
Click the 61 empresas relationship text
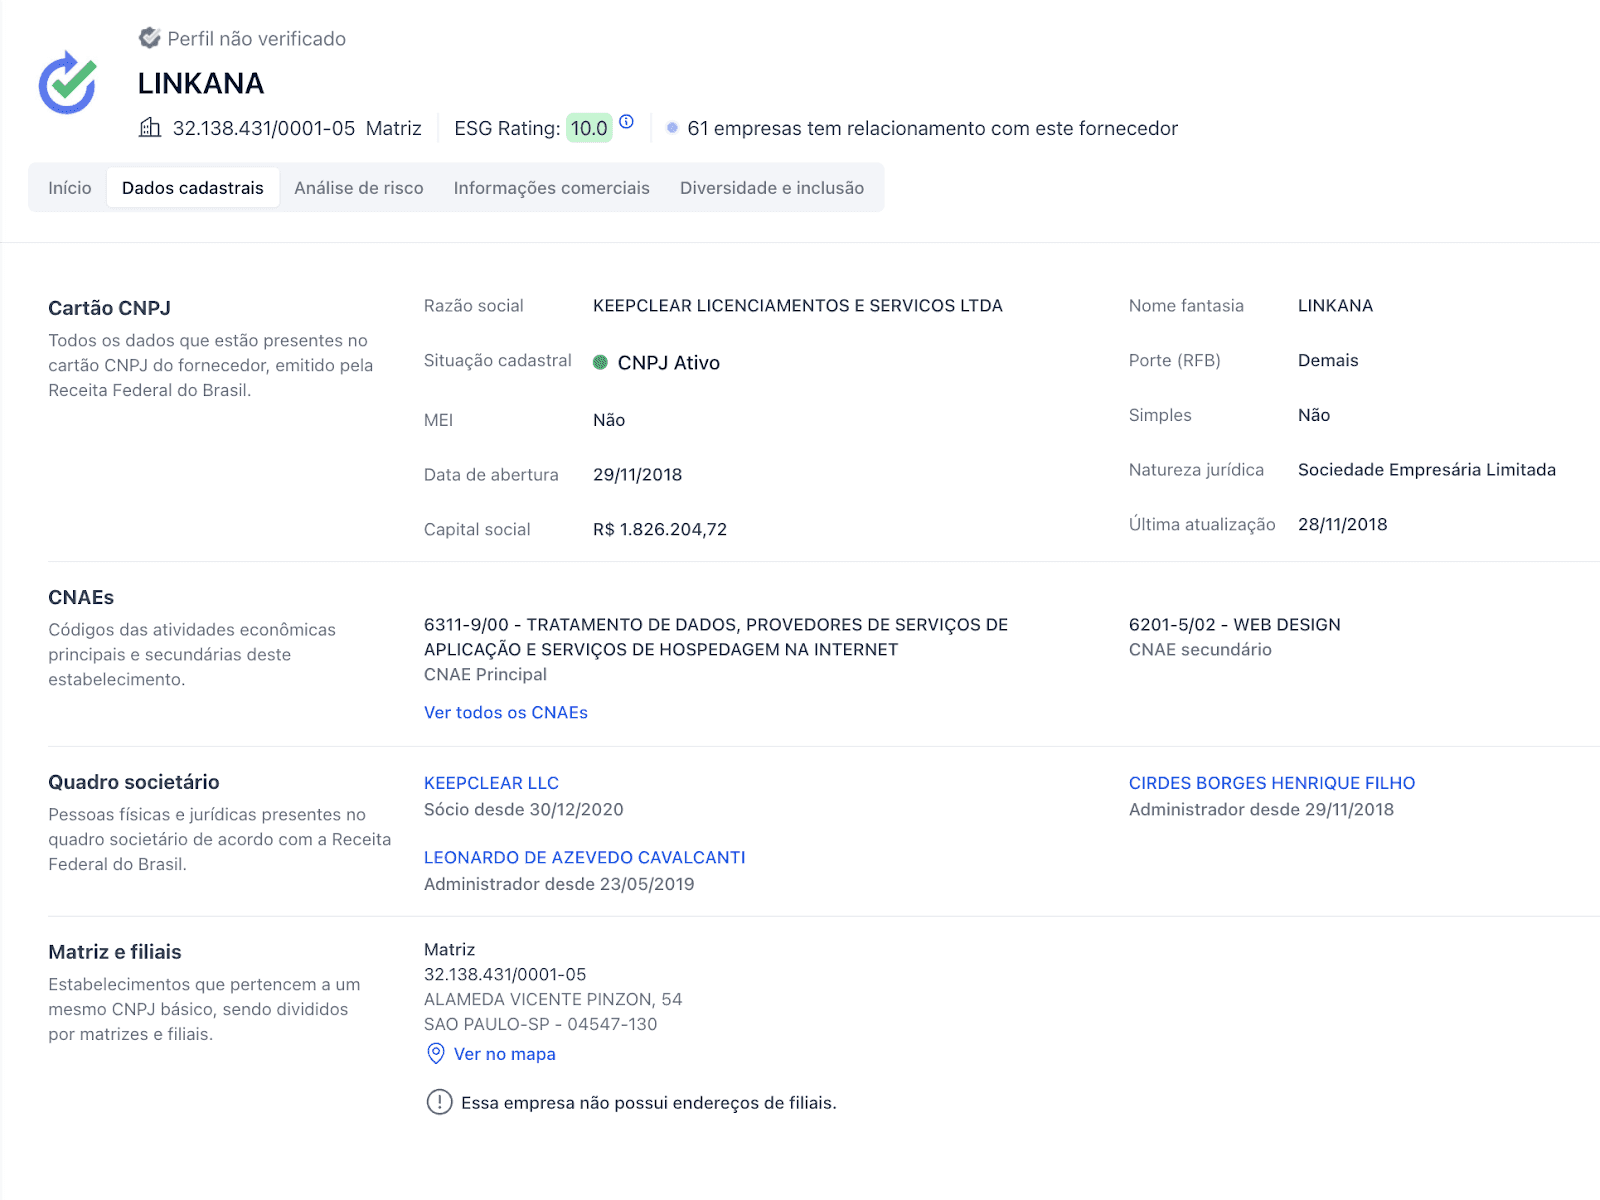click(x=933, y=128)
